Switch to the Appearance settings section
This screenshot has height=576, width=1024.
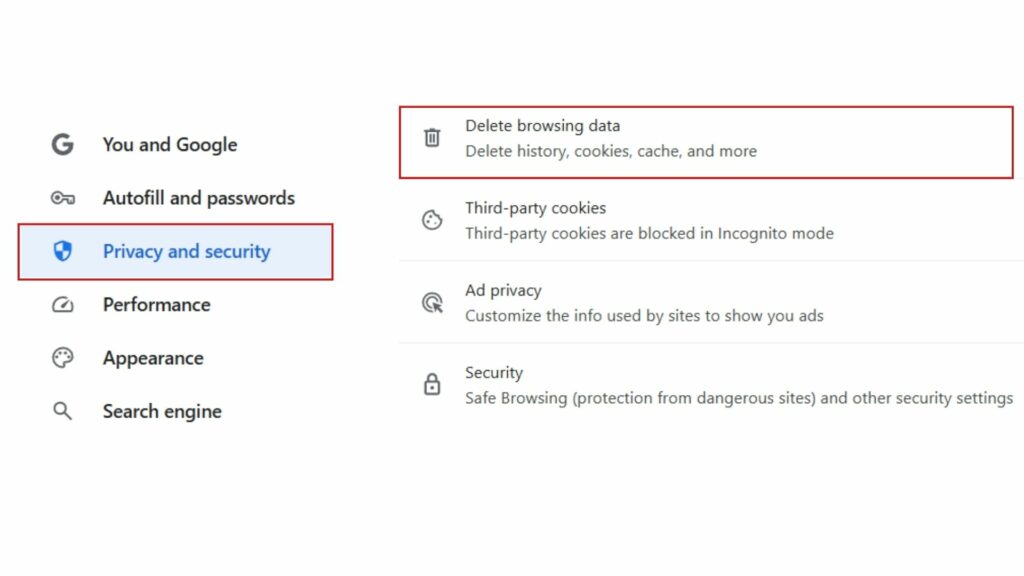[x=153, y=358]
